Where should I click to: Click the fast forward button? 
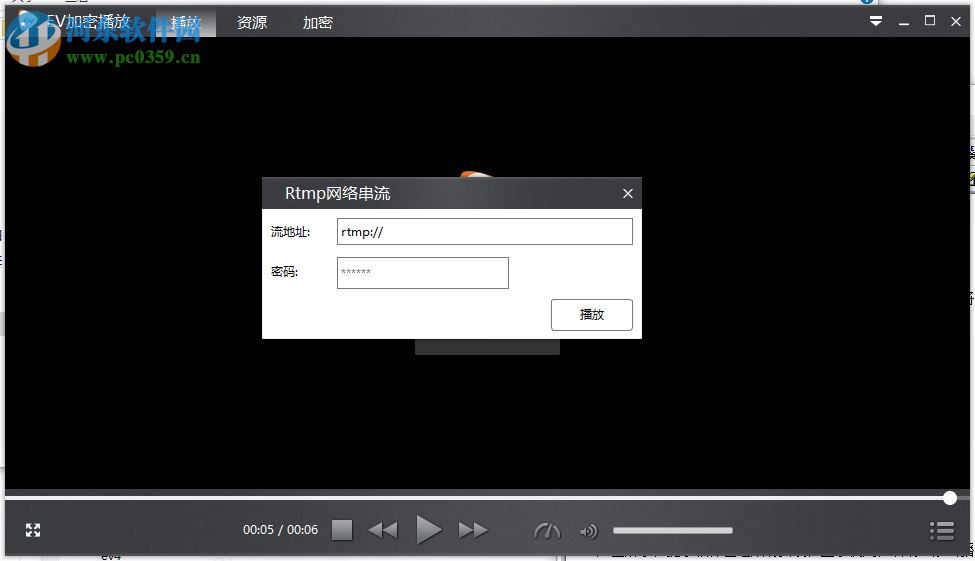473,531
